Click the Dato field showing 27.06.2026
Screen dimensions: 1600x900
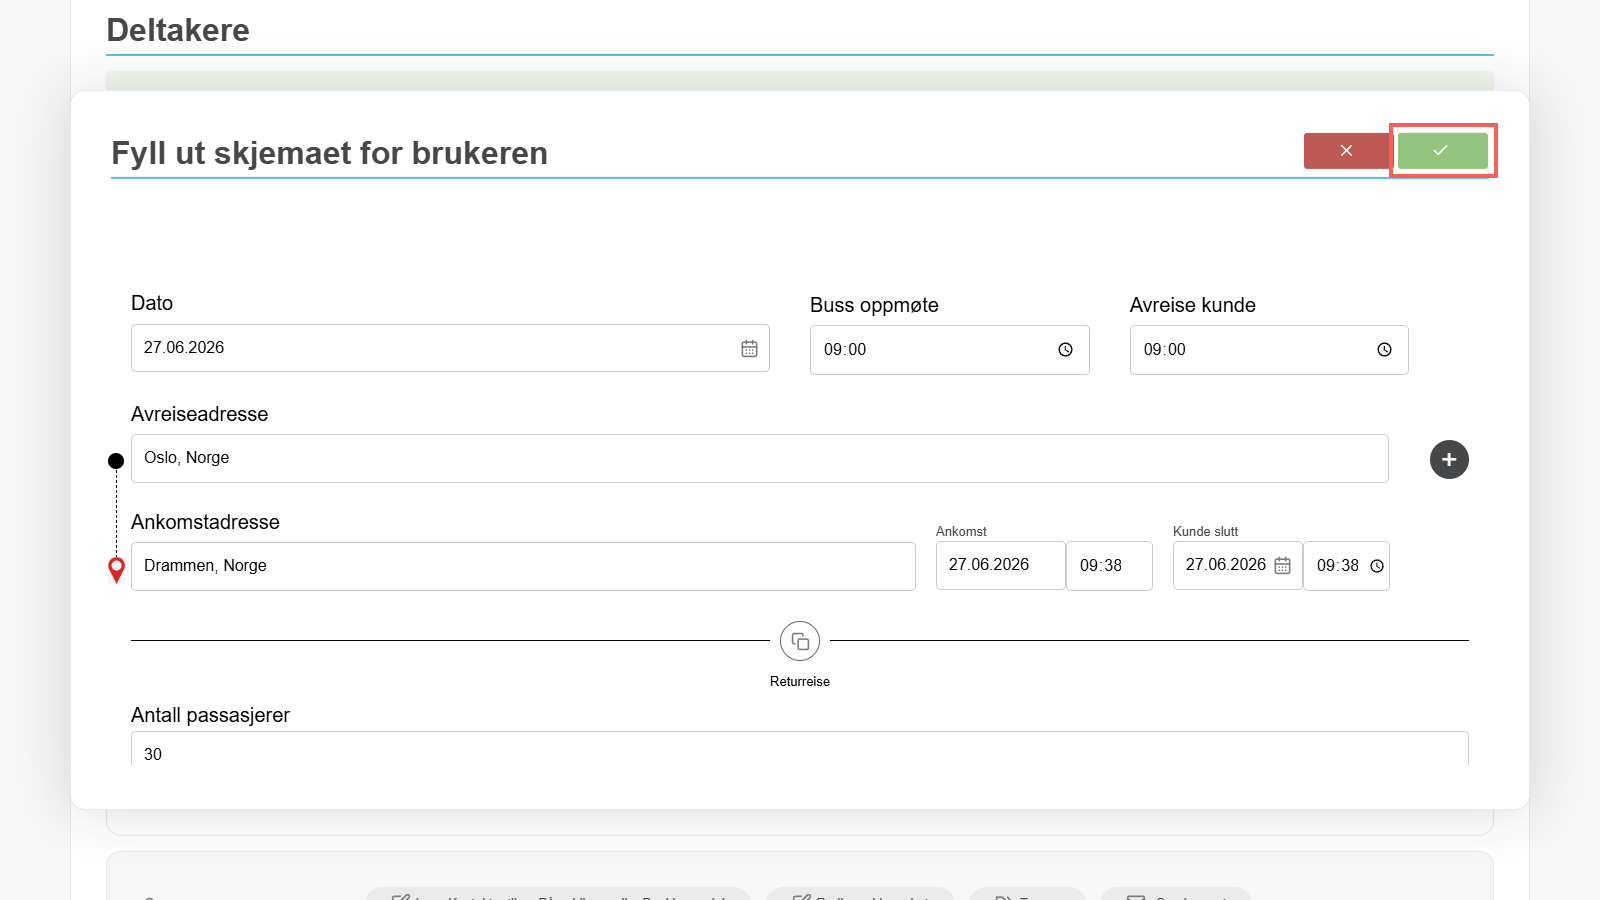(450, 348)
